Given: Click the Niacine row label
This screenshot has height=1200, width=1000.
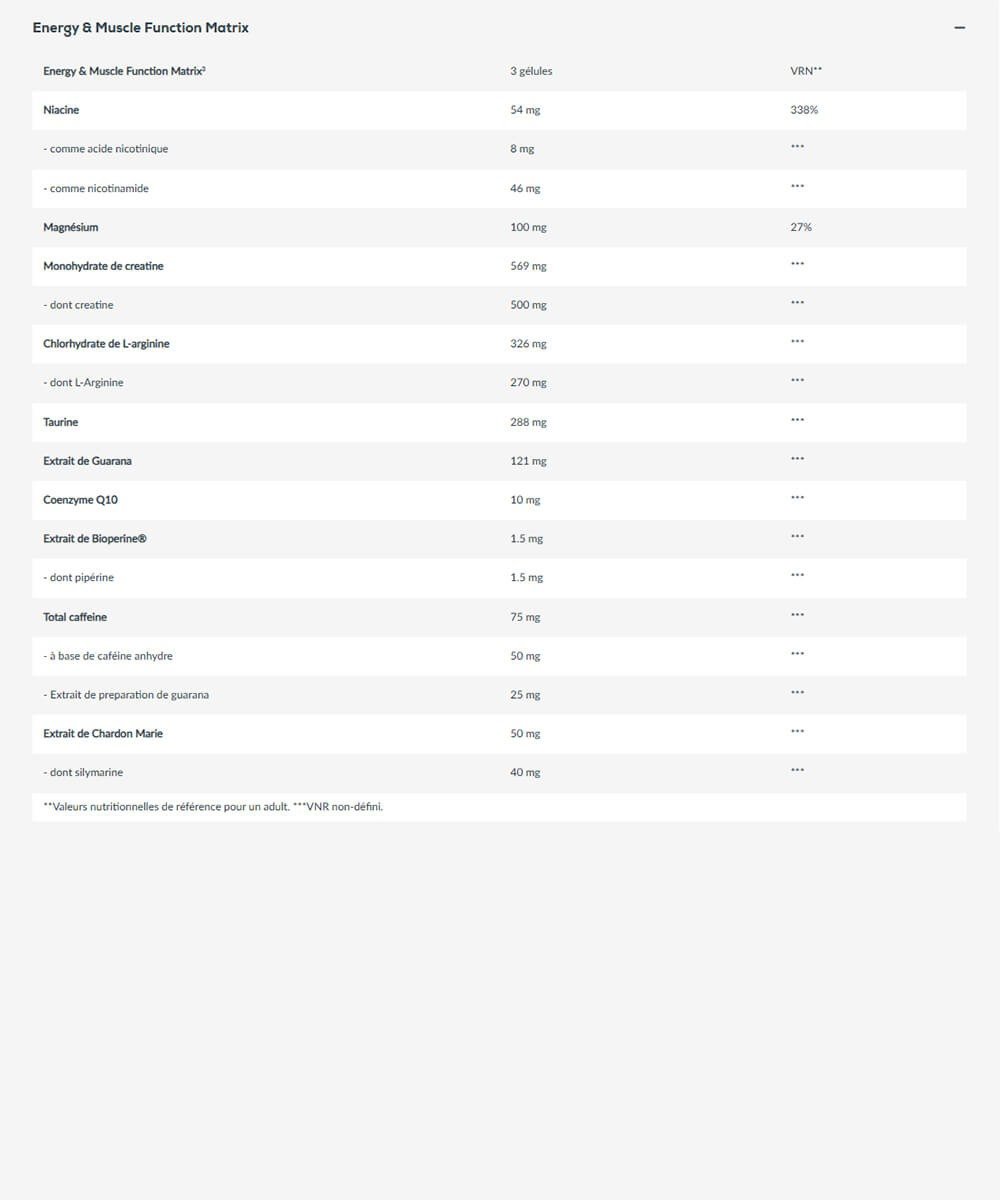Looking at the screenshot, I should 61,110.
